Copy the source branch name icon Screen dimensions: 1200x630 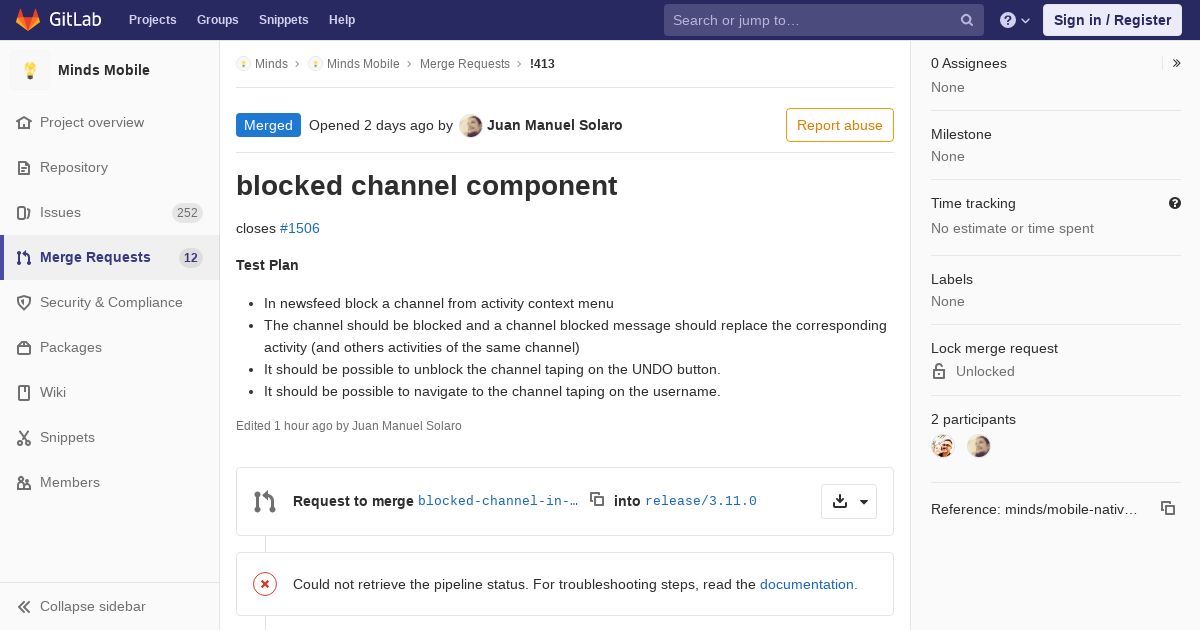597,499
